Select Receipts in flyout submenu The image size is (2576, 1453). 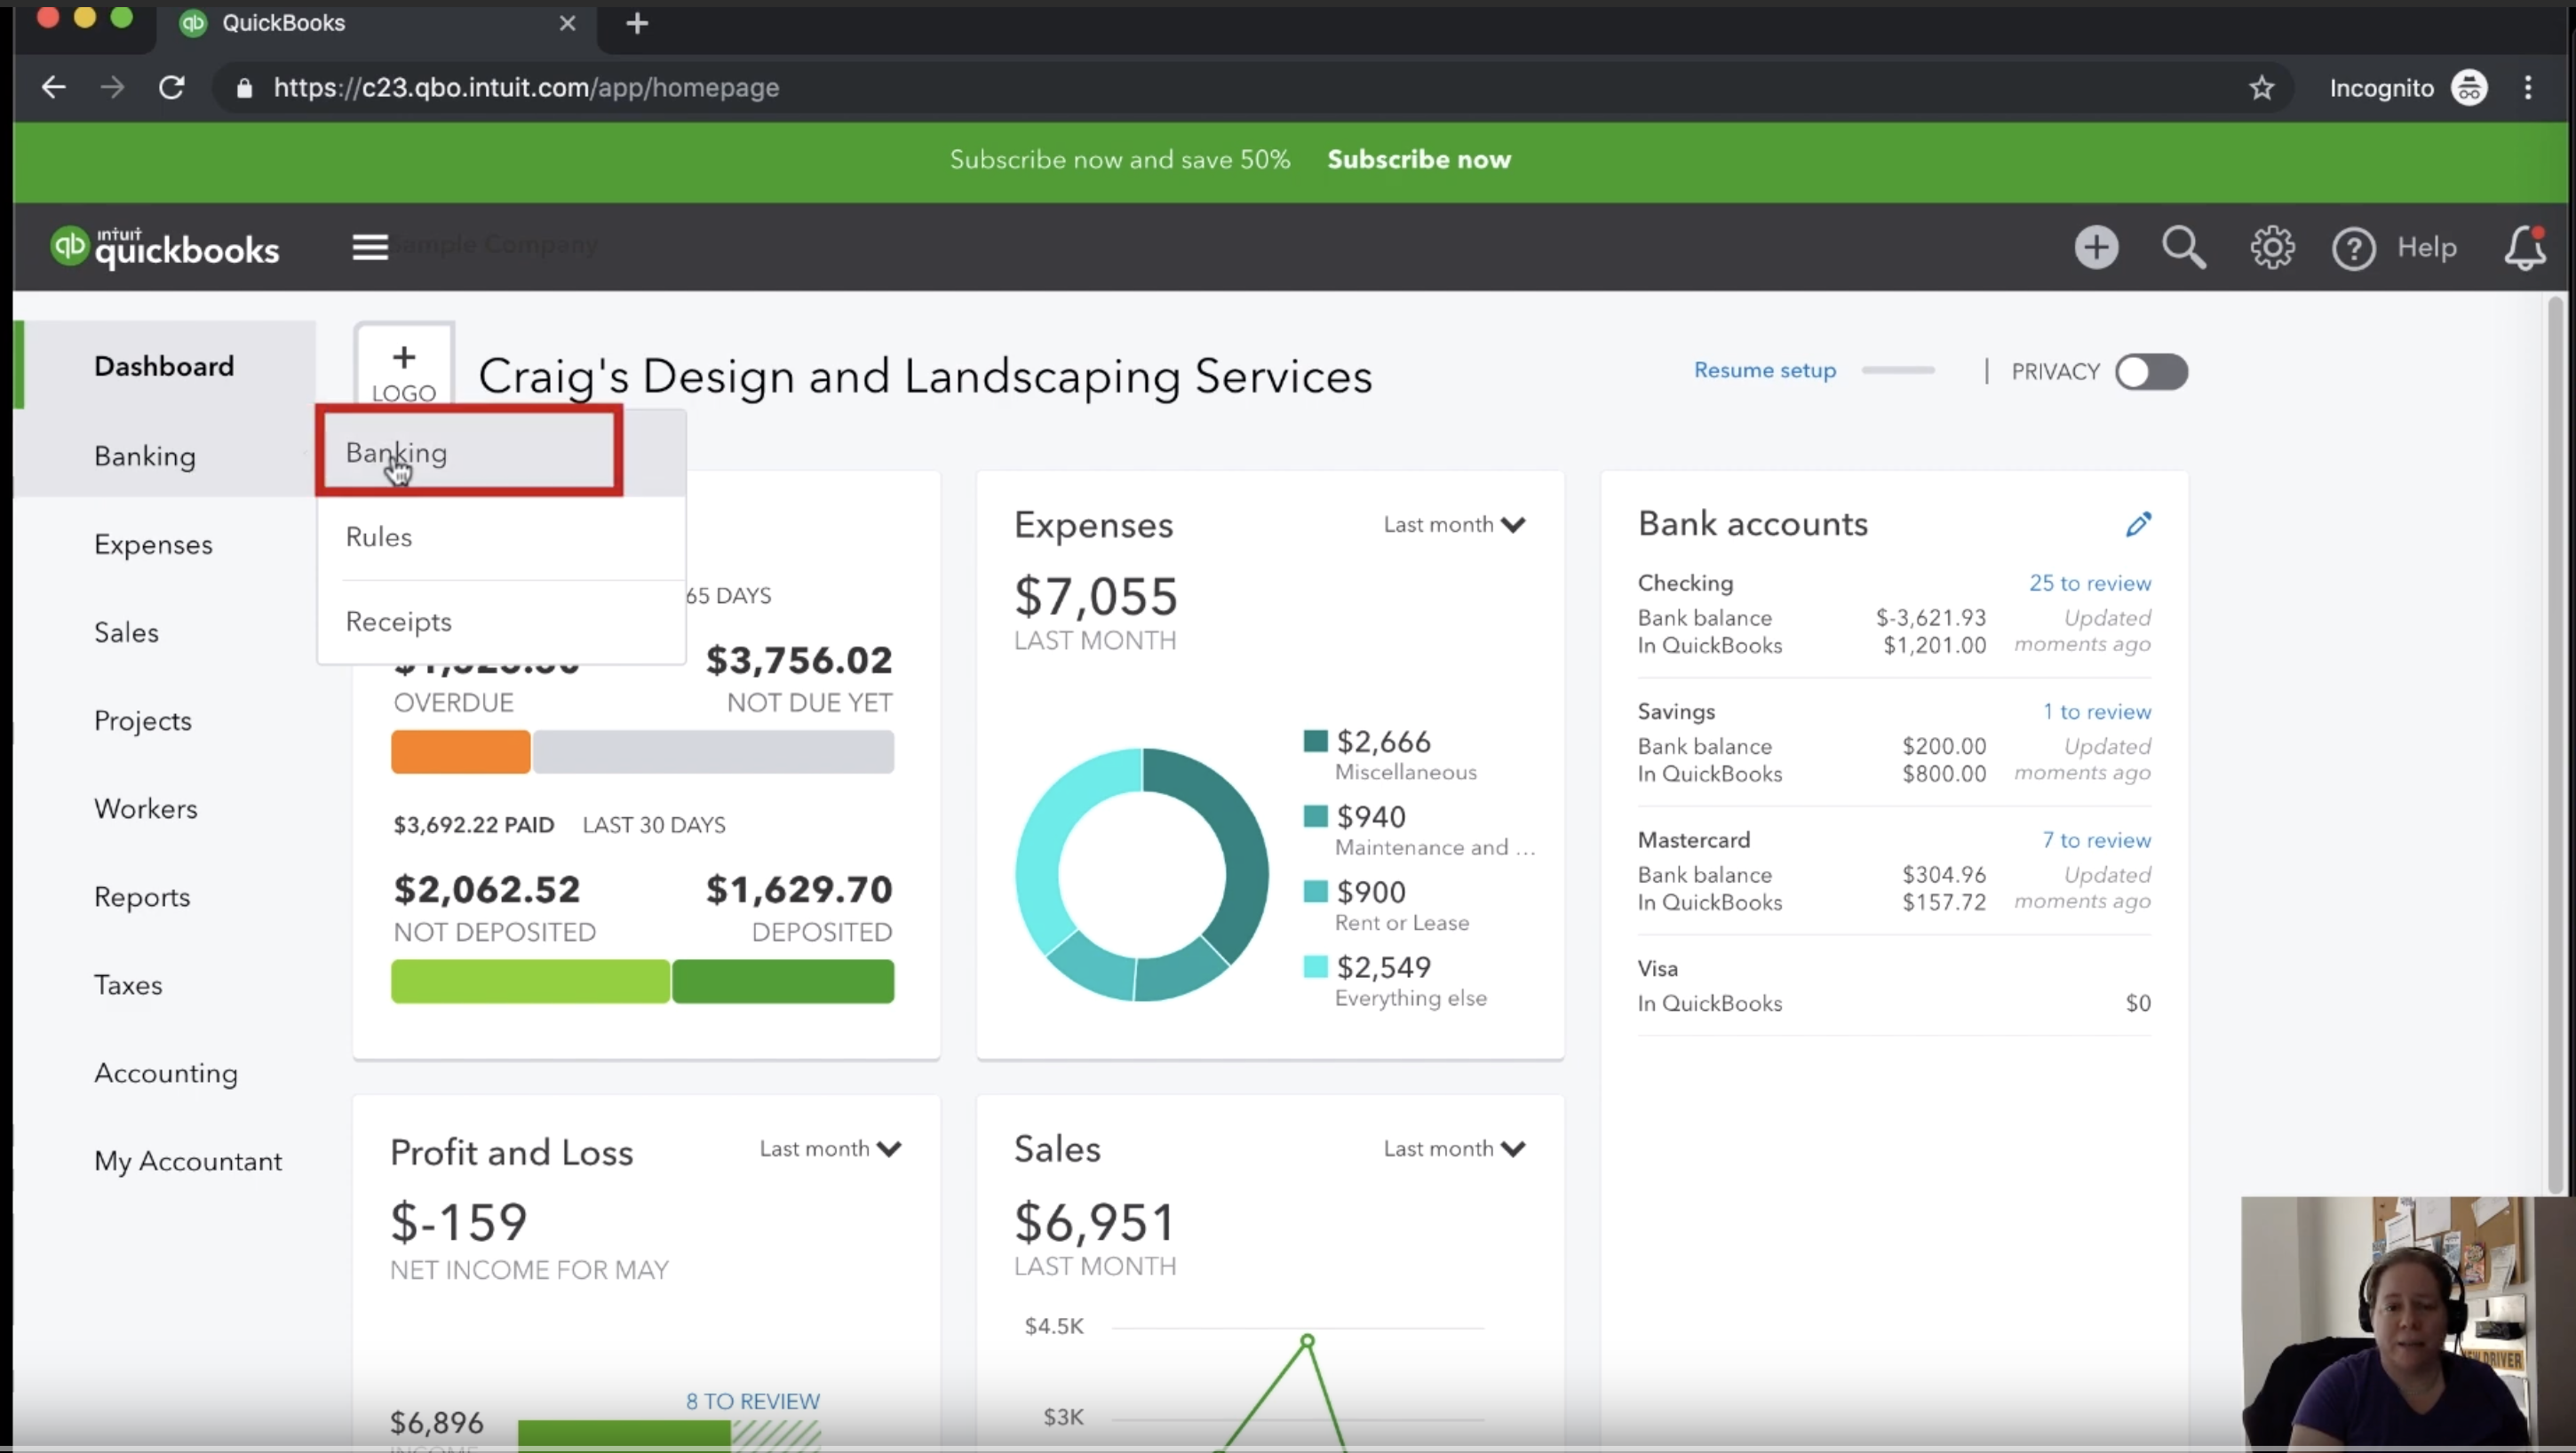pos(501,621)
